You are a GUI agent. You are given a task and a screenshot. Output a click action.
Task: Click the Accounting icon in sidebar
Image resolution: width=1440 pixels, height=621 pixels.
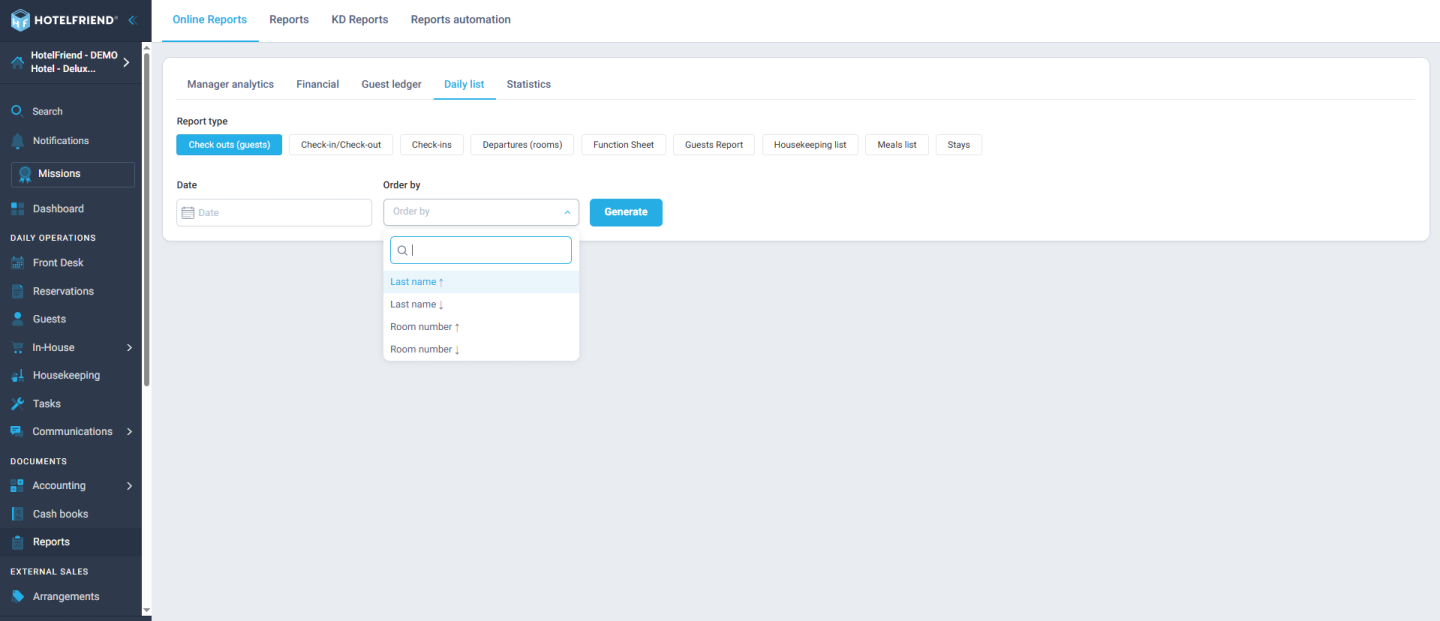(17, 486)
